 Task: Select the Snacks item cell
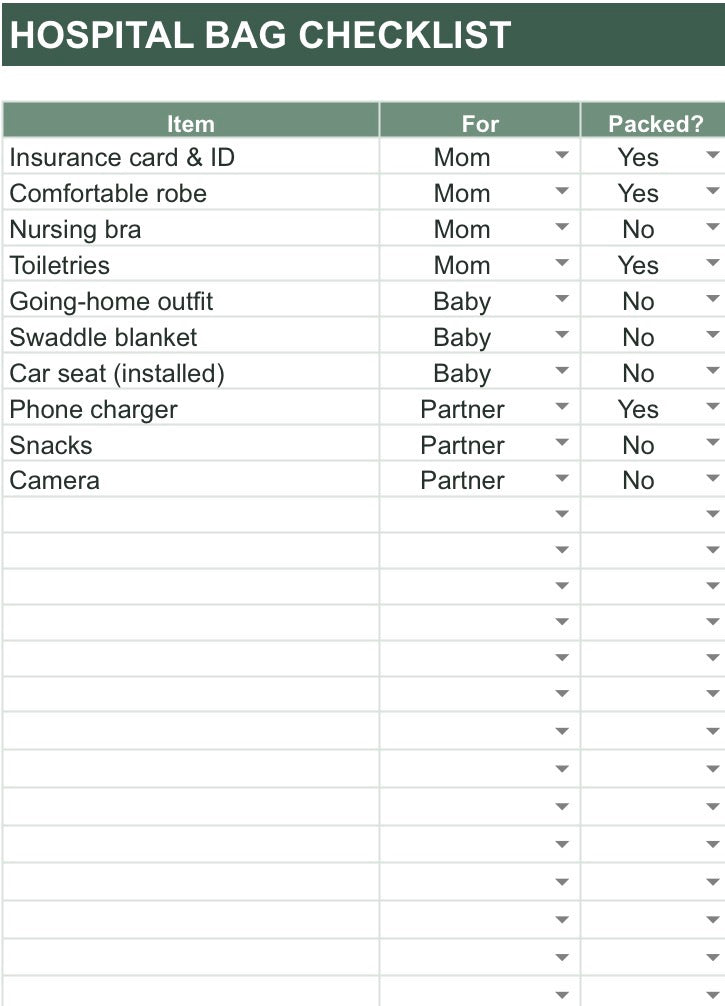pyautogui.click(x=191, y=445)
